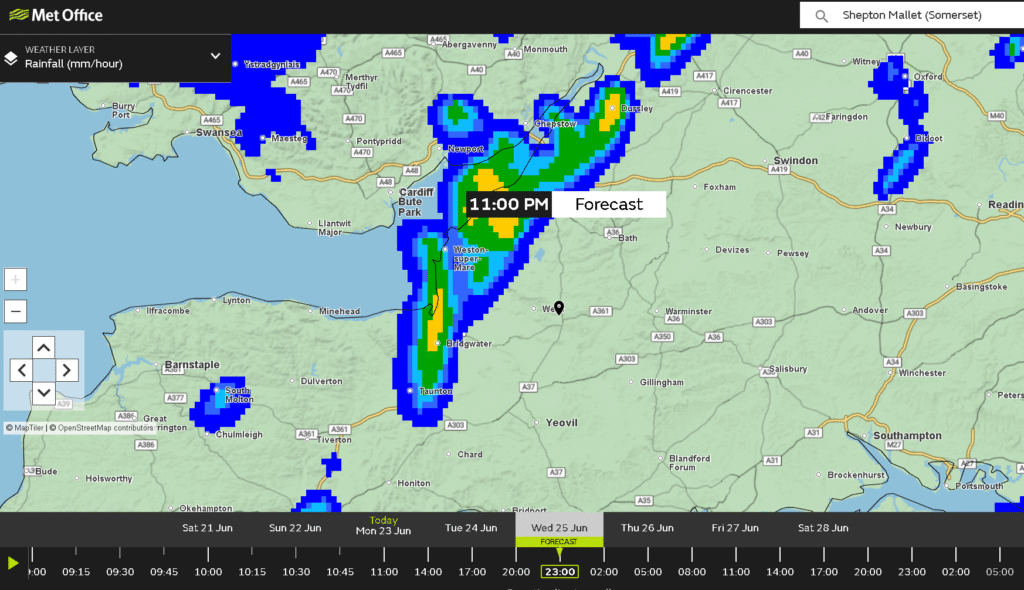Play the rainfall forecast animation

pyautogui.click(x=13, y=563)
